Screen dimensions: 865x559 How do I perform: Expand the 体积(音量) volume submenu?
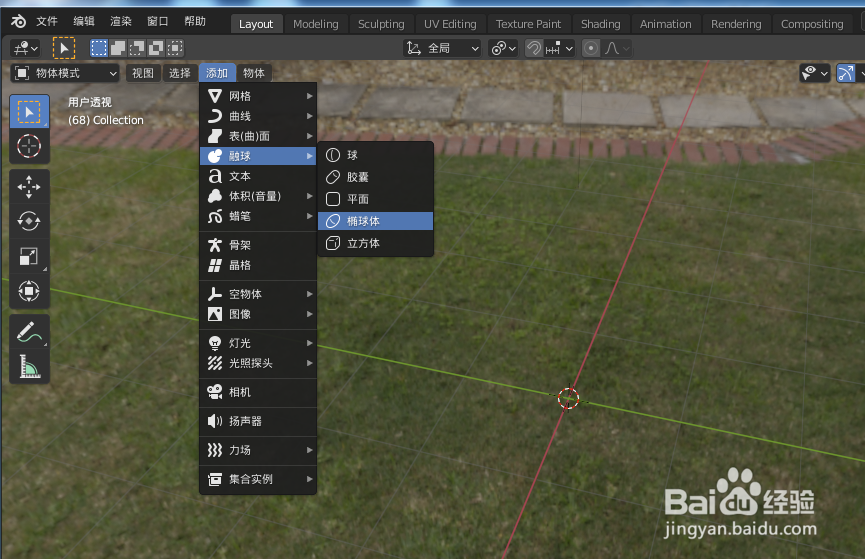click(258, 196)
